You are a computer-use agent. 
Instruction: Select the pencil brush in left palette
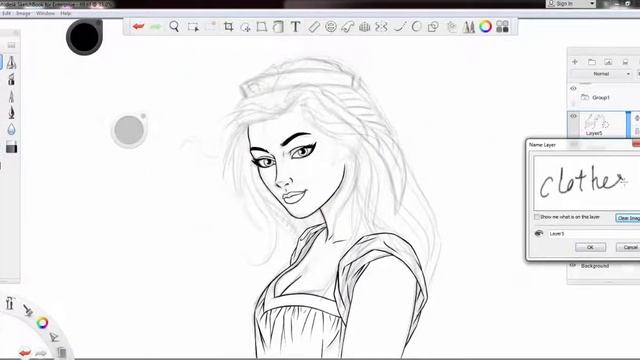(11, 62)
